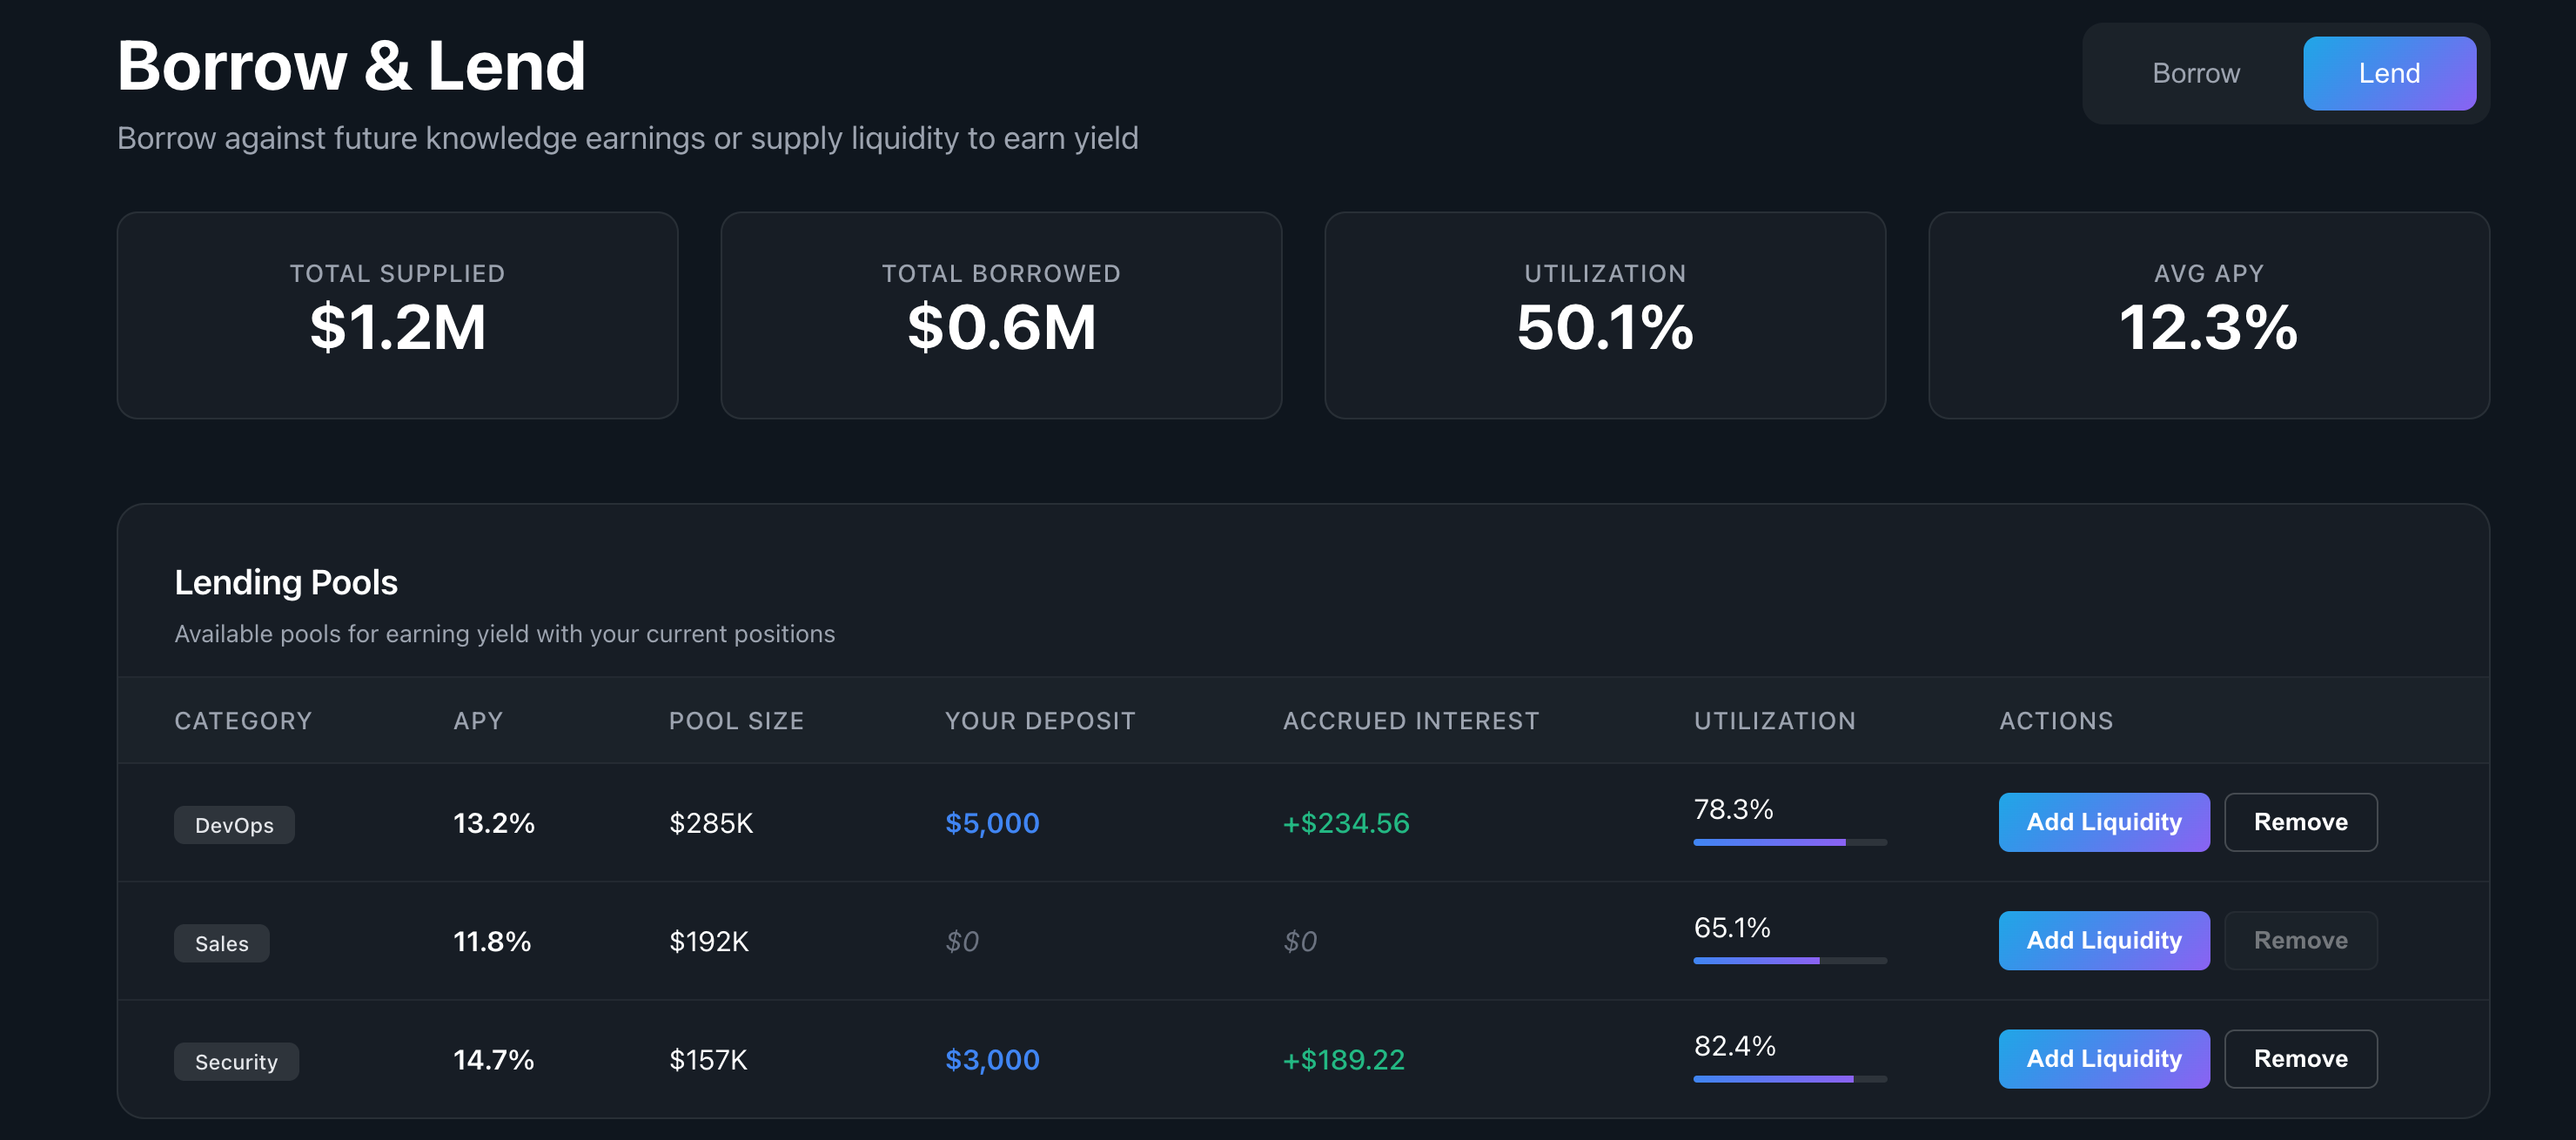The height and width of the screenshot is (1140, 2576).
Task: Add Liquidity to the Security pool
Action: pos(2103,1058)
